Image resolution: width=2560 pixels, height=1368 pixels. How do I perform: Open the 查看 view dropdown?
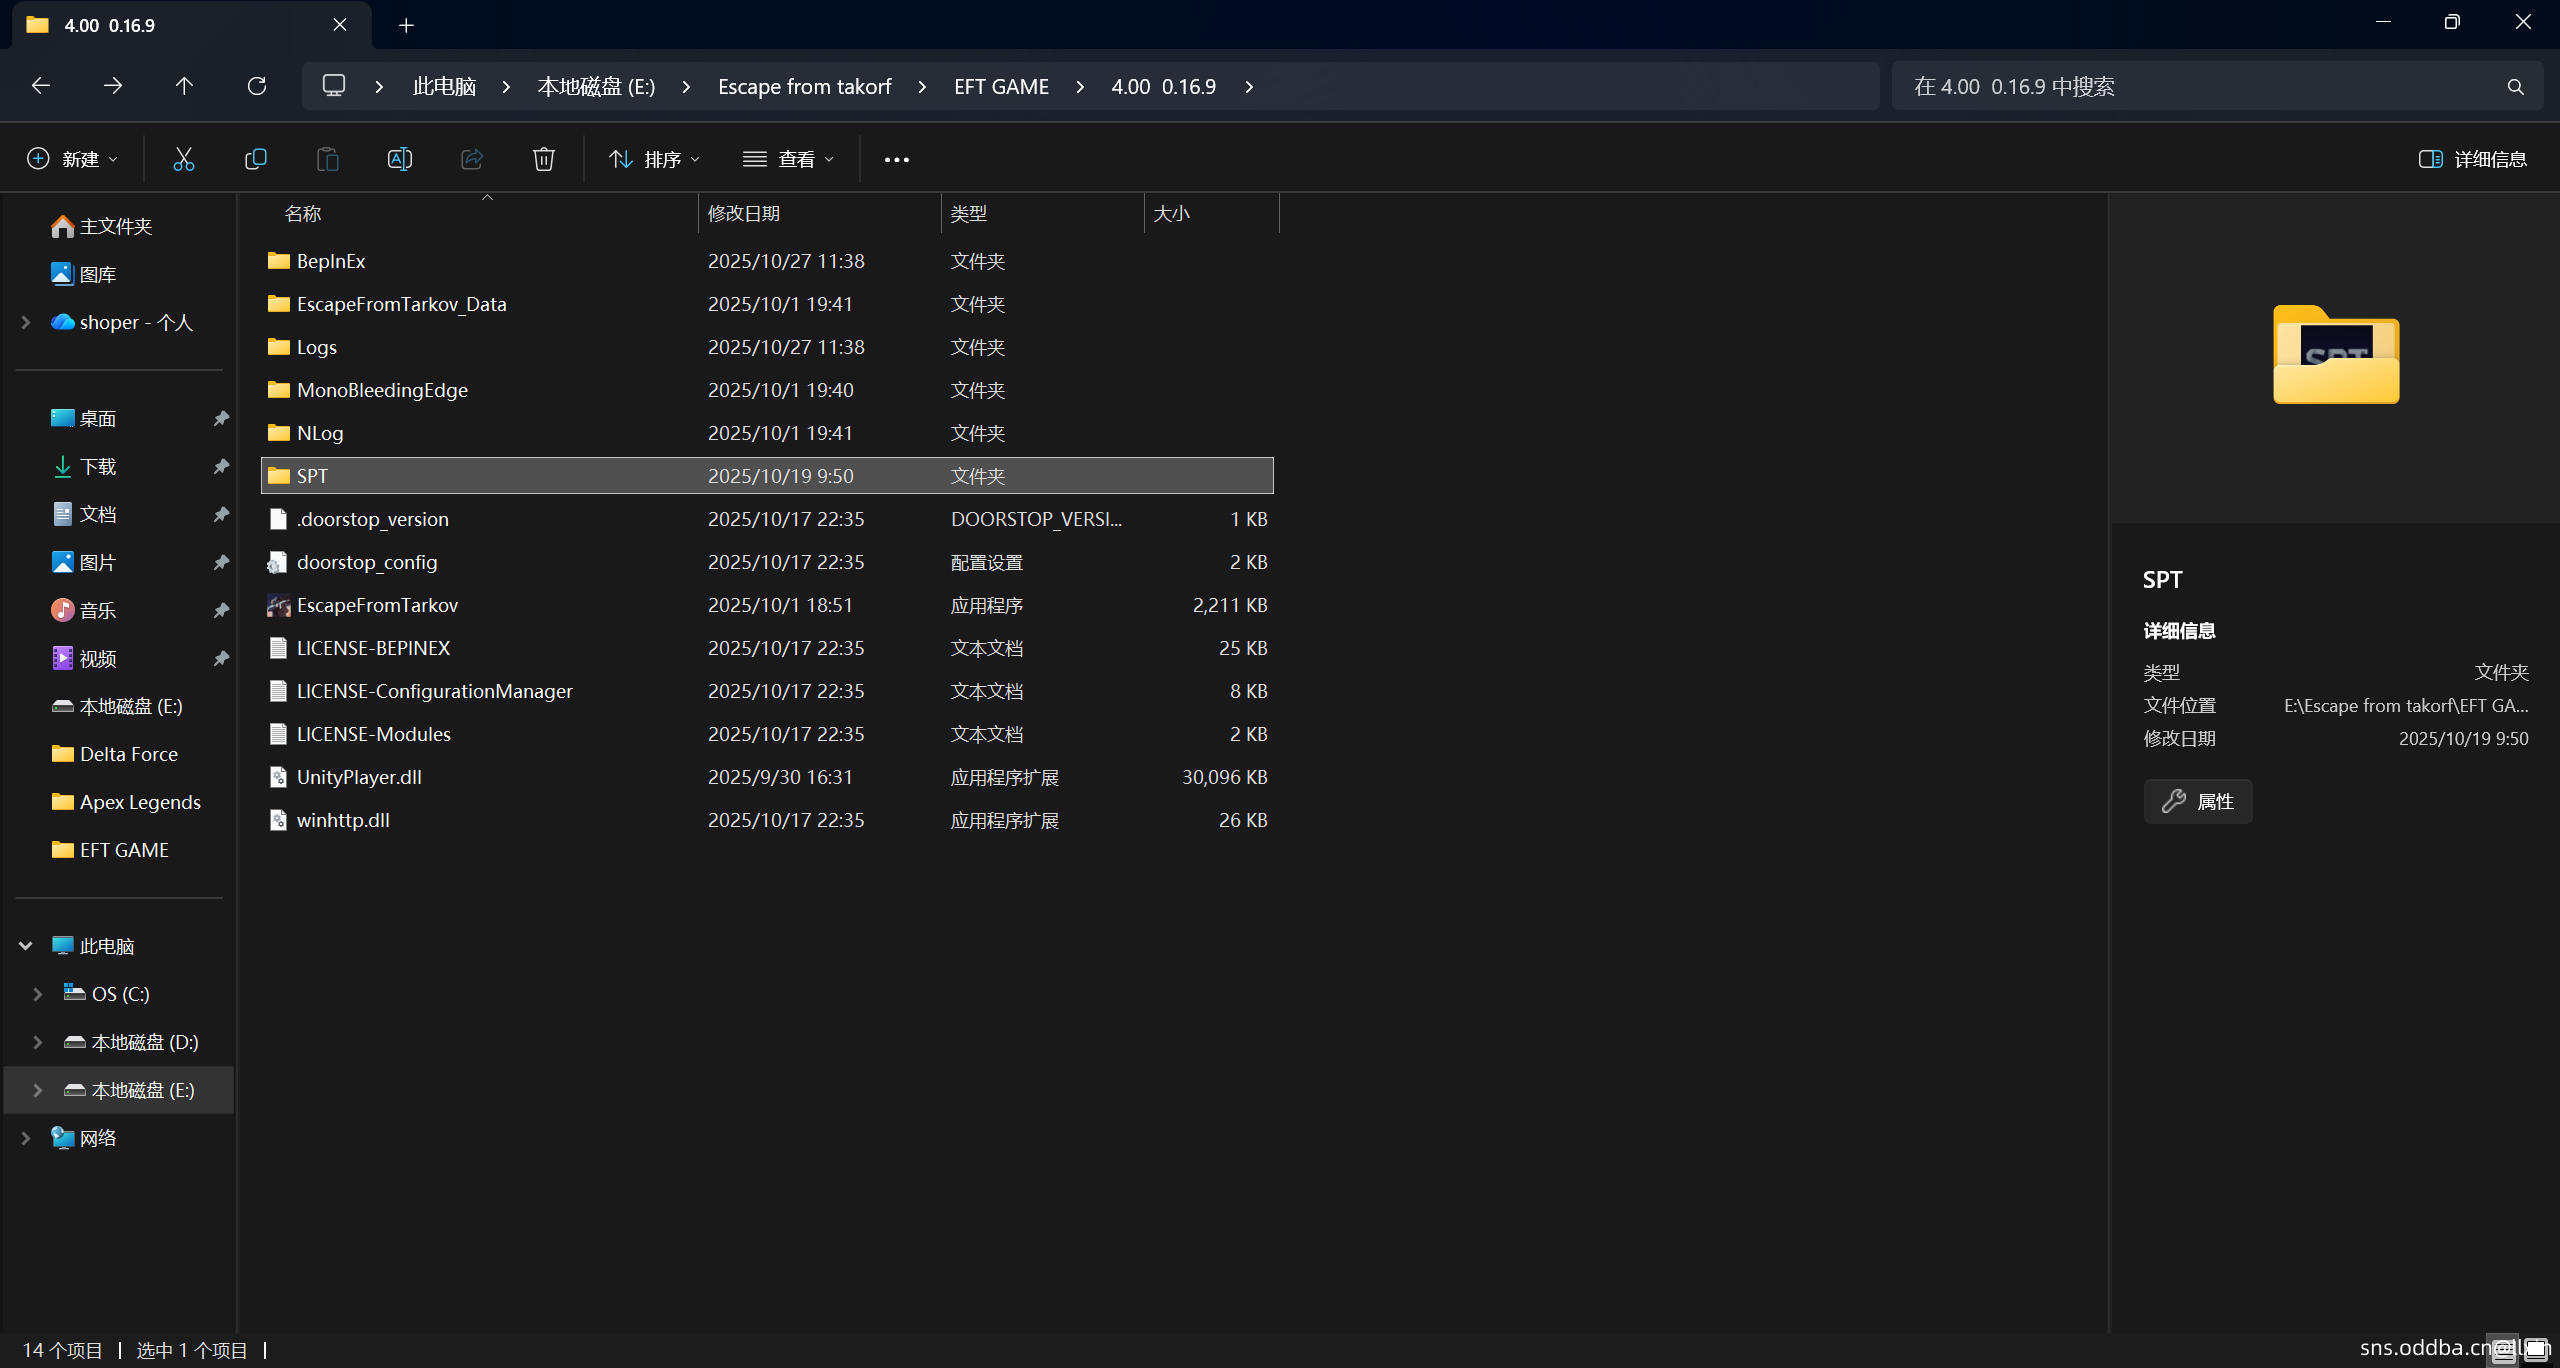tap(788, 159)
